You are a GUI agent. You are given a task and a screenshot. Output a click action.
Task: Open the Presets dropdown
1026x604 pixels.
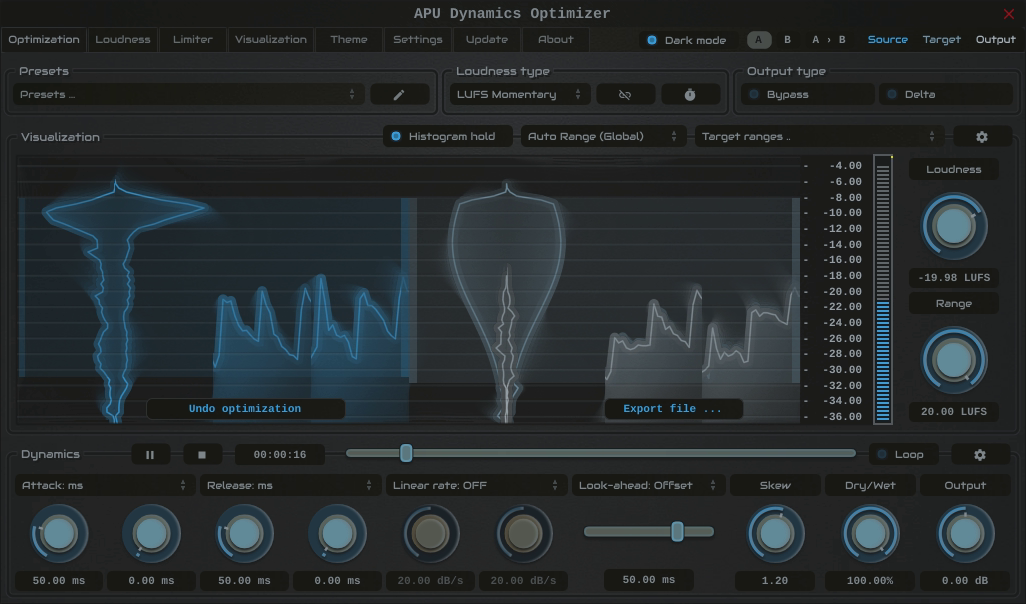[189, 95]
